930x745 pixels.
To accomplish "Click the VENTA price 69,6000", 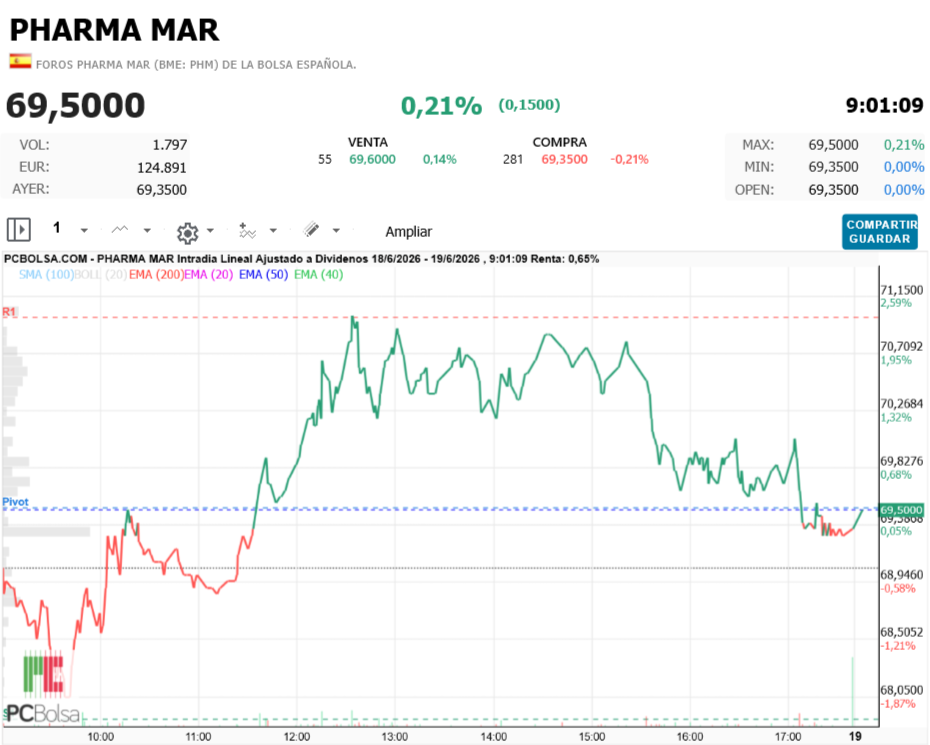I will coord(372,160).
